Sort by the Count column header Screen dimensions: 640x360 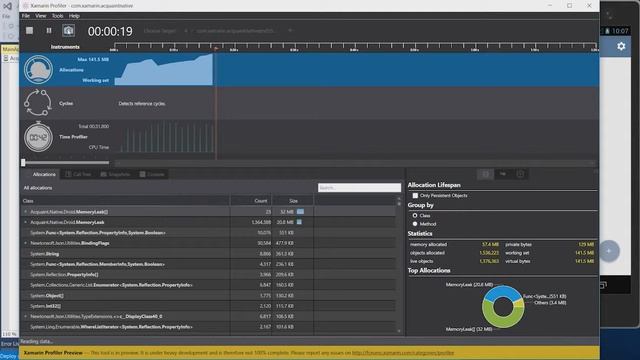pos(251,201)
